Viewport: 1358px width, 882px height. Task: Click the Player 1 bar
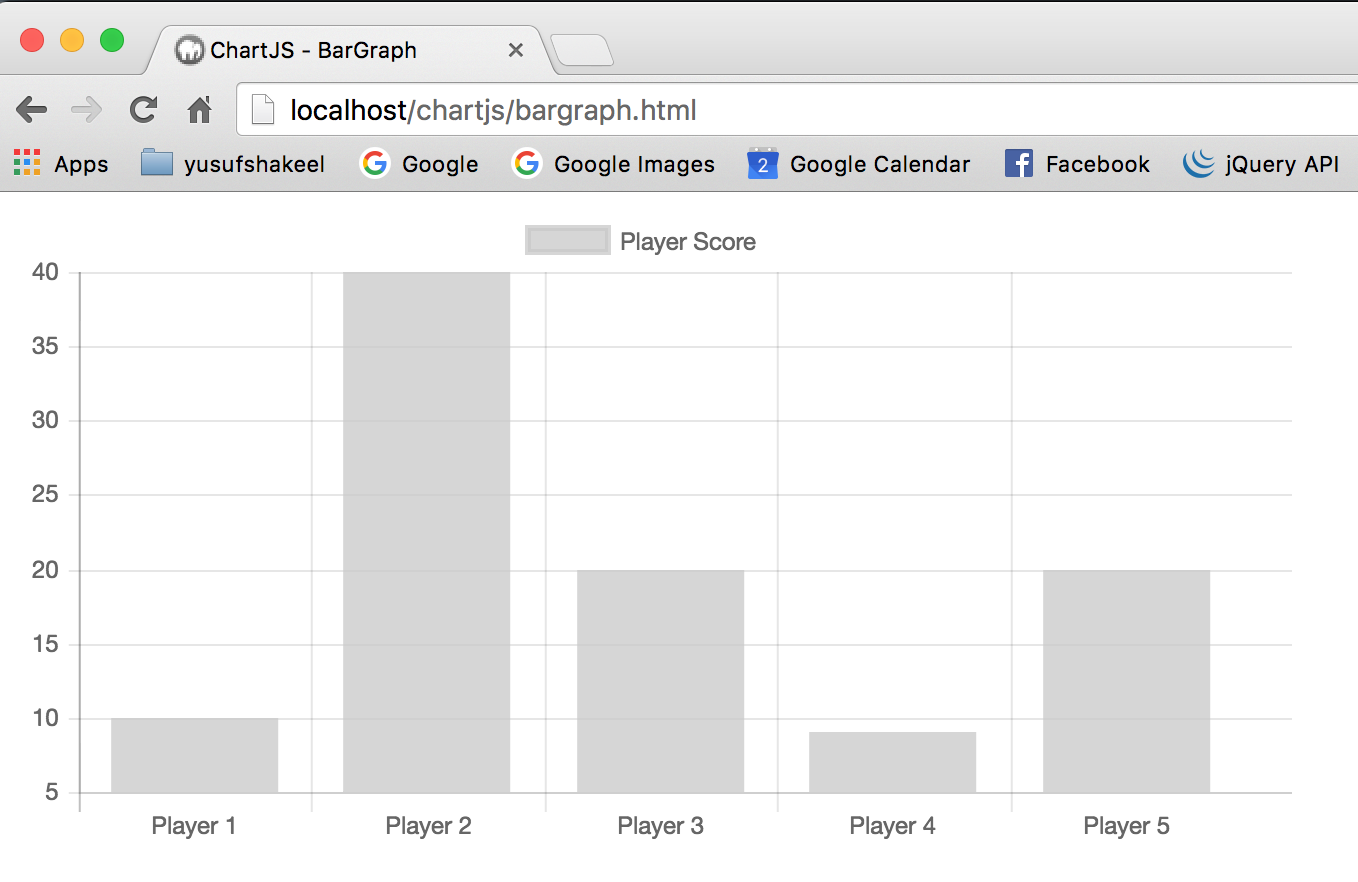(194, 756)
